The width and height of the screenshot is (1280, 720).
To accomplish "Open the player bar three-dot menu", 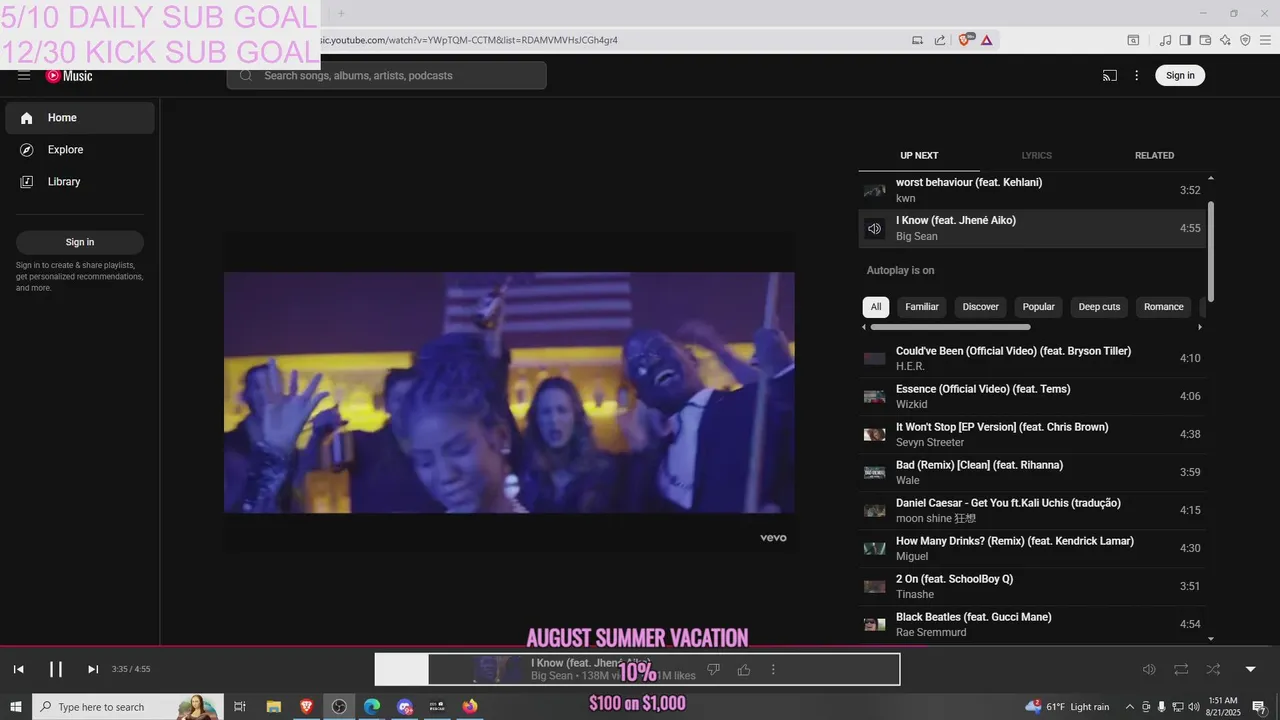I will 773,669.
